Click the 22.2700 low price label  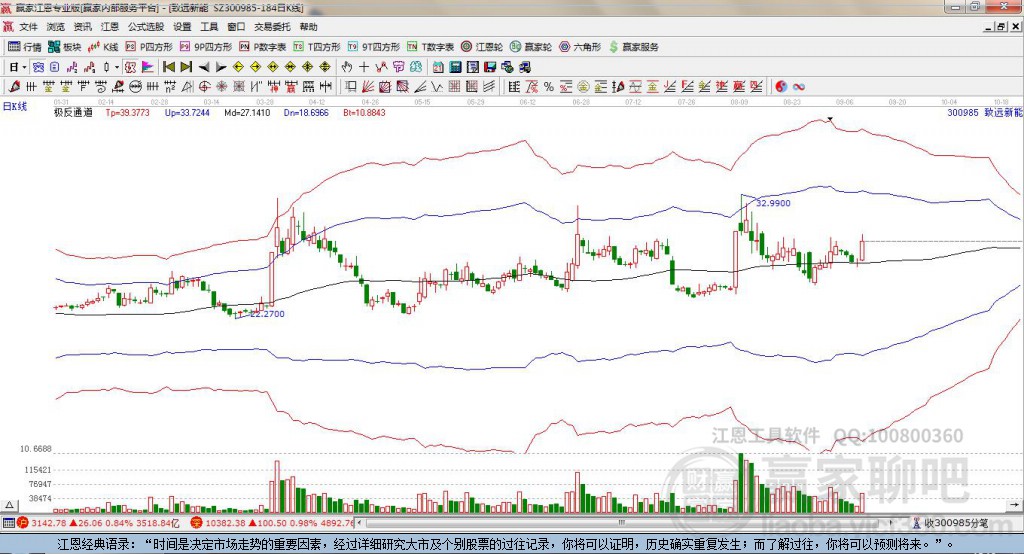[268, 314]
